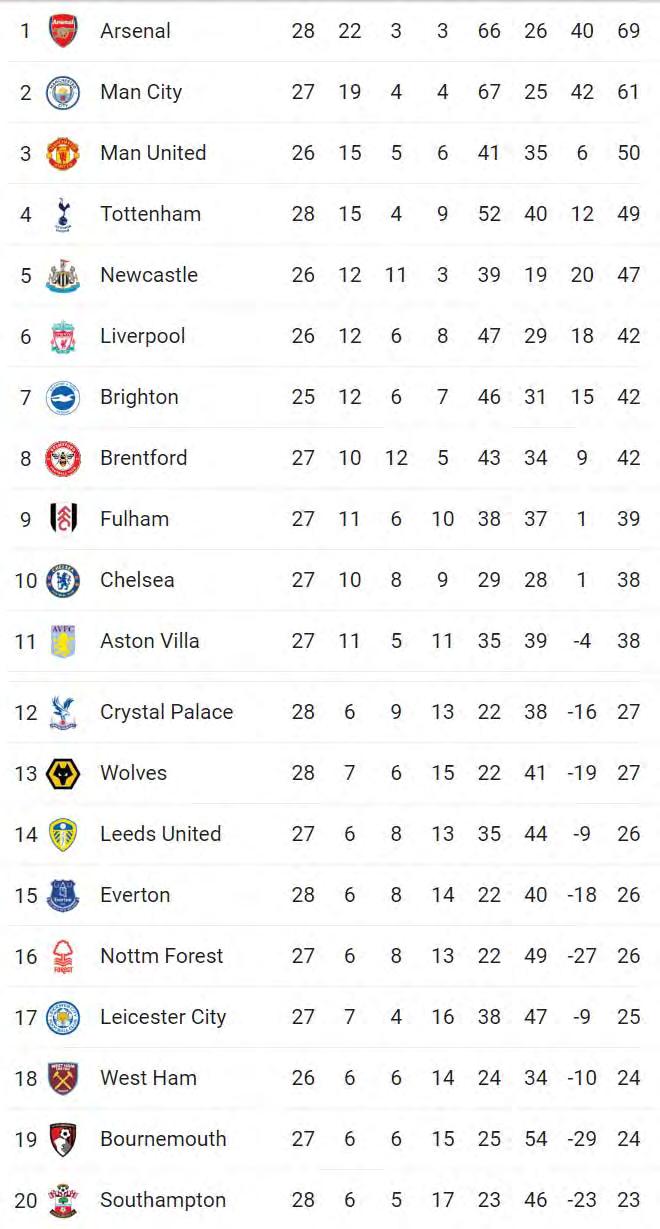Select the Crystal Palace team name
The width and height of the screenshot is (660, 1229).
166,712
